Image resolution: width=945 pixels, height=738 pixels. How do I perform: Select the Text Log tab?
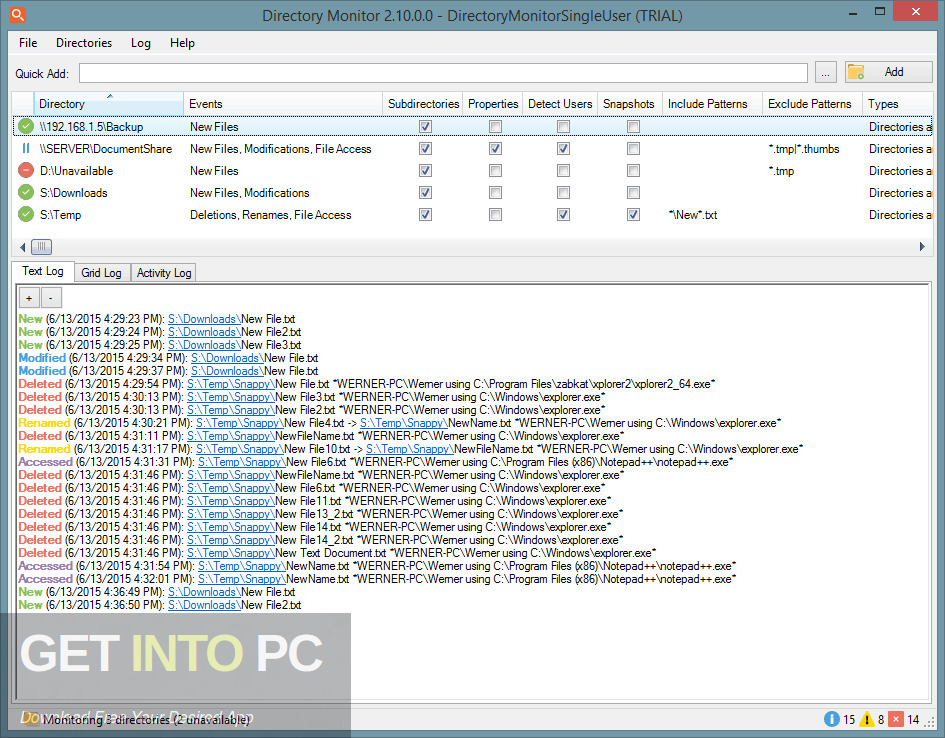[x=43, y=271]
